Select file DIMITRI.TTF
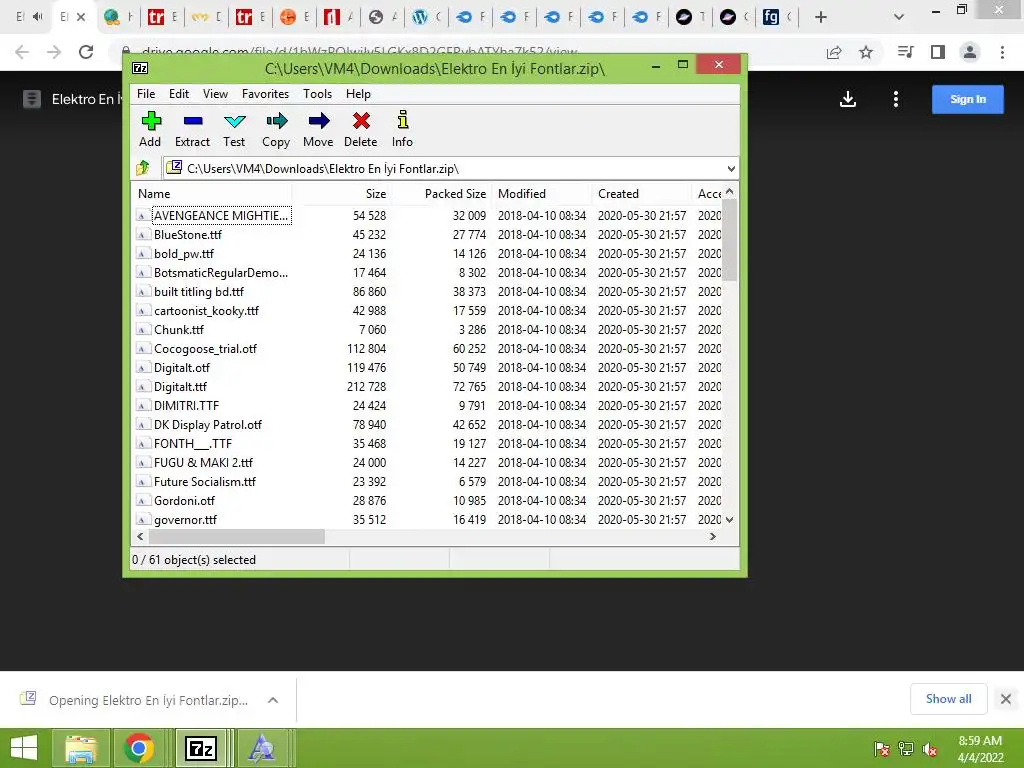1024x768 pixels. point(186,405)
